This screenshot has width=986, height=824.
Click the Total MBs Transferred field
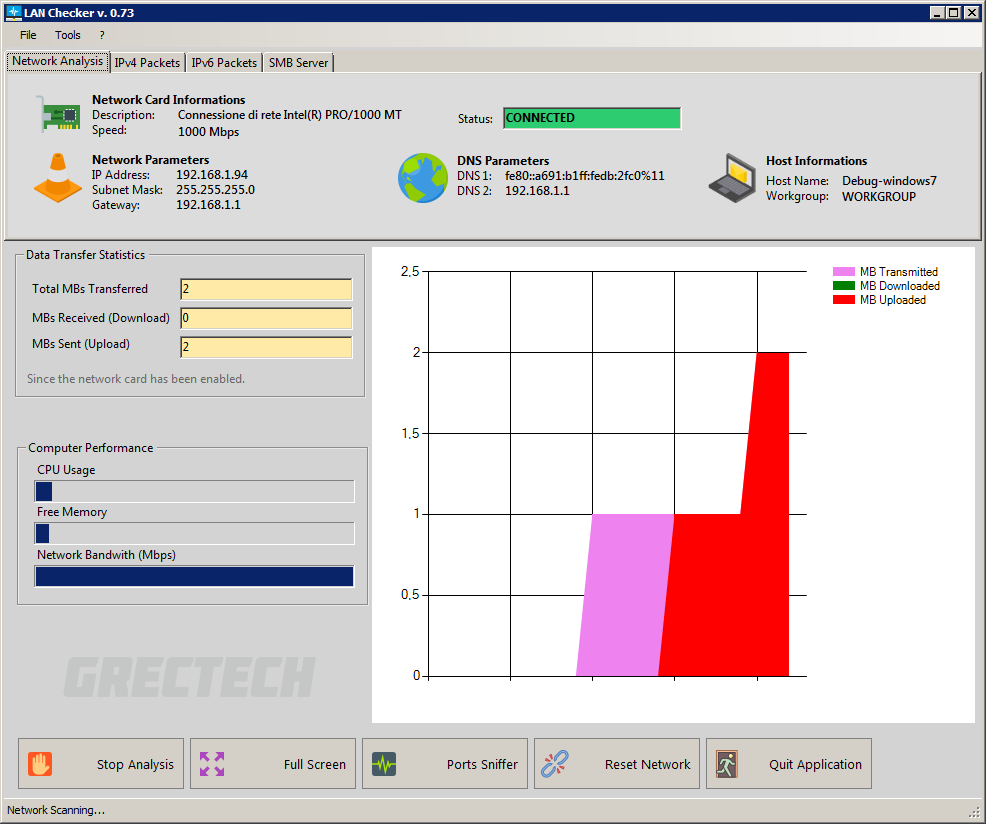(x=266, y=289)
